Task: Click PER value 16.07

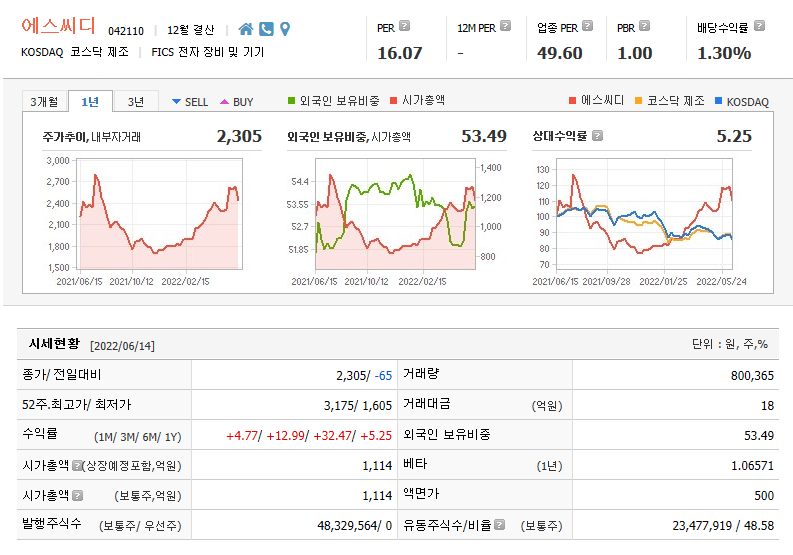Action: point(400,53)
